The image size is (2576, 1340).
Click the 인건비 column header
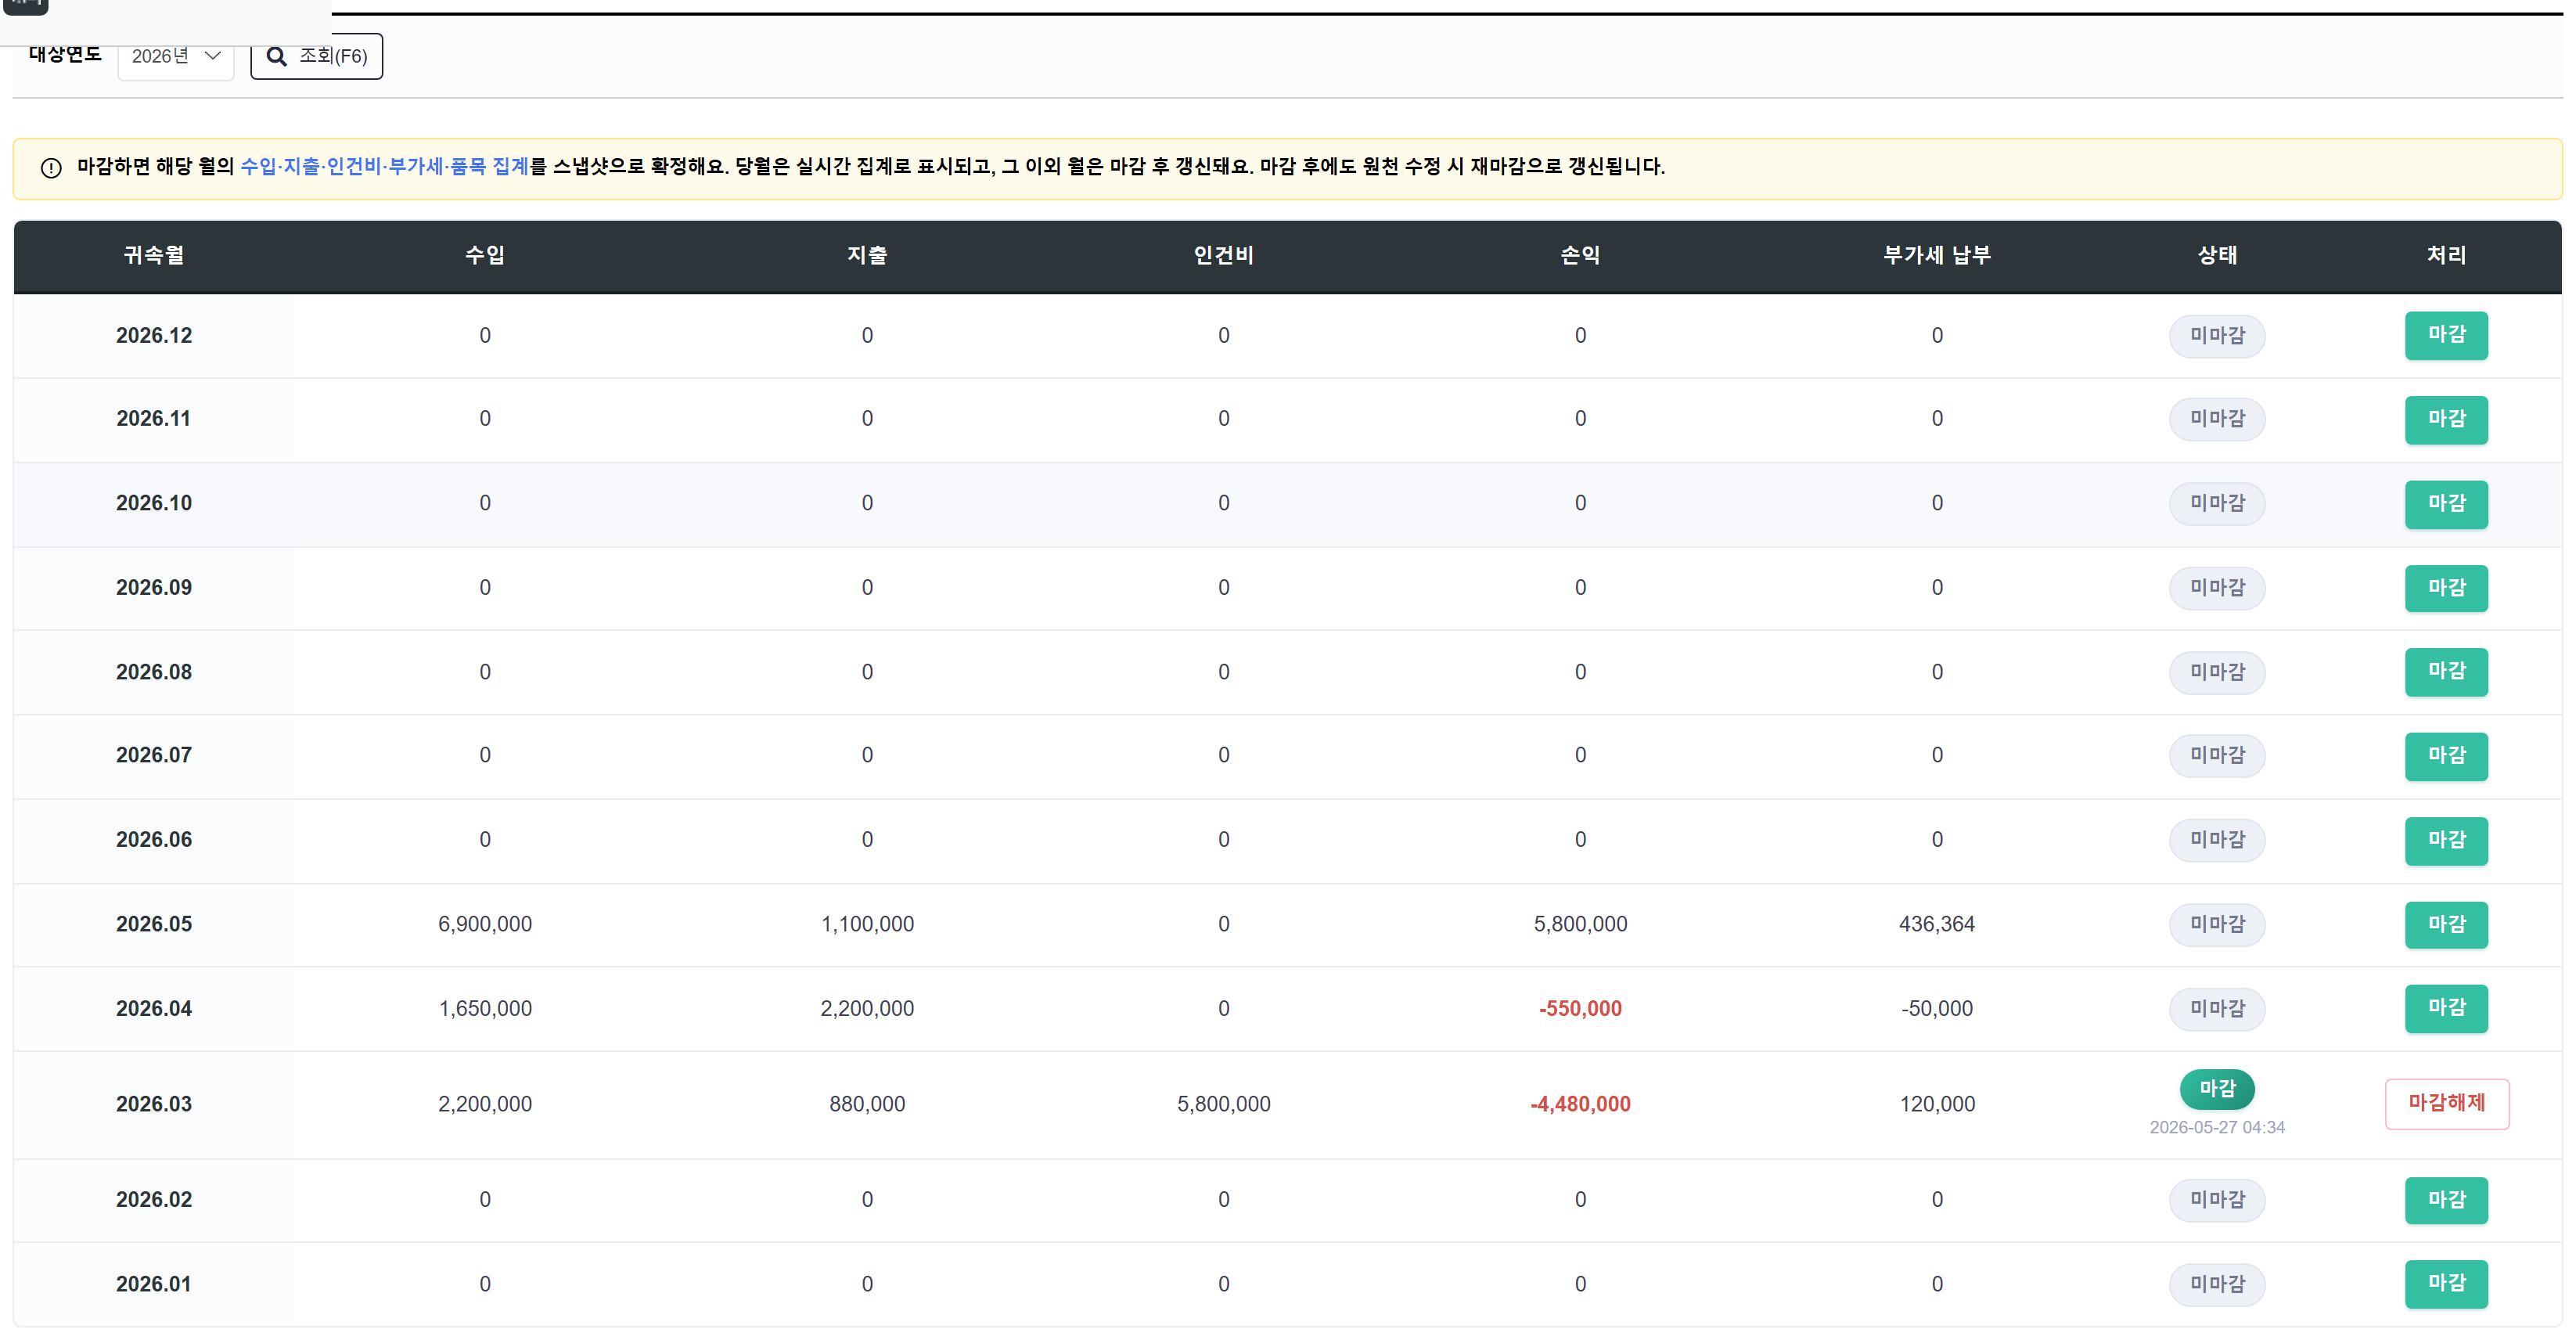1223,255
